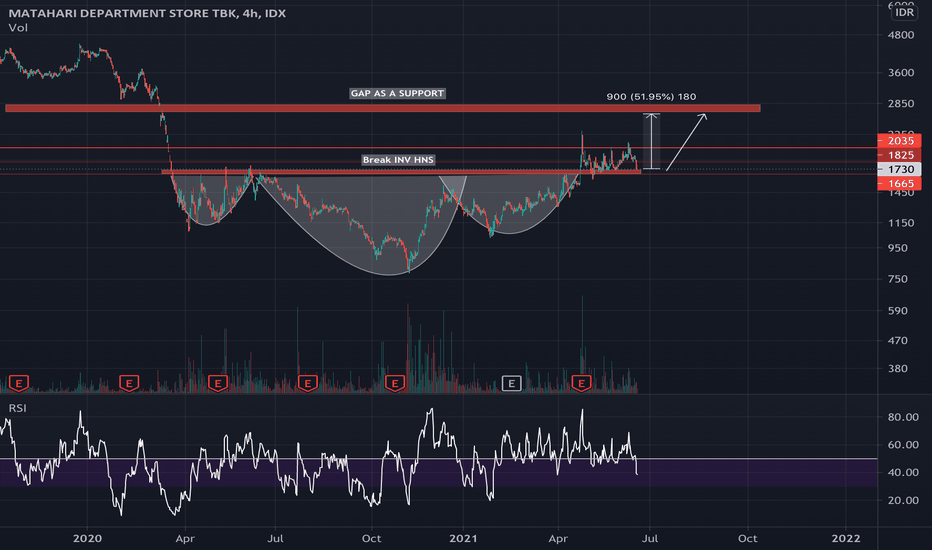Click the 2020 date axis label
Viewport: 932px width, 550px height.
[x=87, y=538]
